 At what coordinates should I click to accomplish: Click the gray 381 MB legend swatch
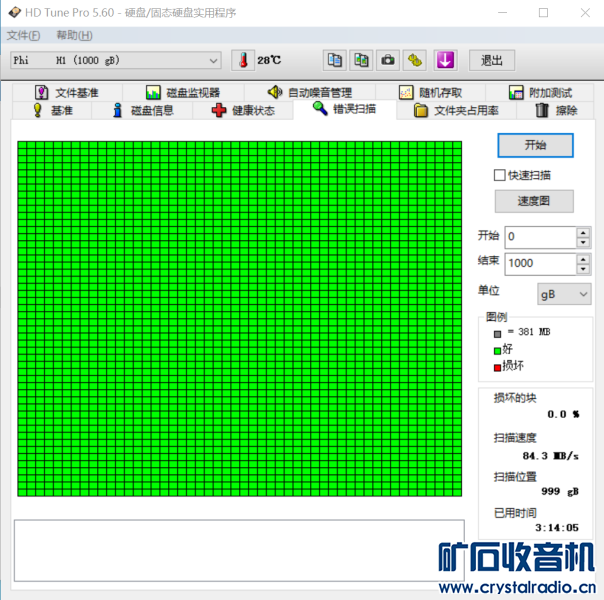pos(497,334)
